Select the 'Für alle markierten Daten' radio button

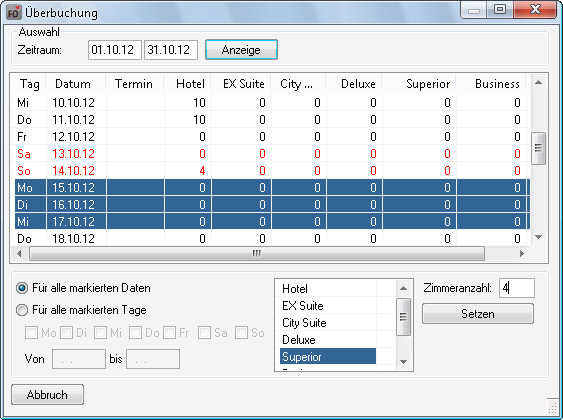(22, 288)
